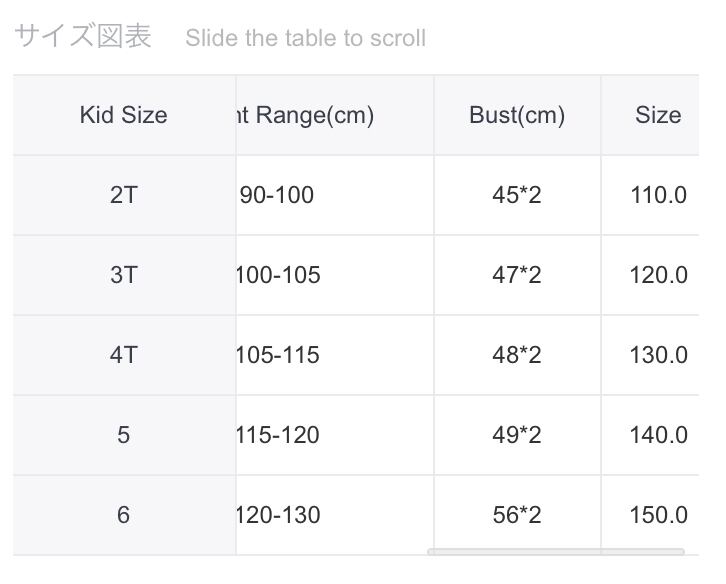Viewport: 726px width, 584px height.
Task: Select the kid size 5 cell
Action: pos(124,435)
